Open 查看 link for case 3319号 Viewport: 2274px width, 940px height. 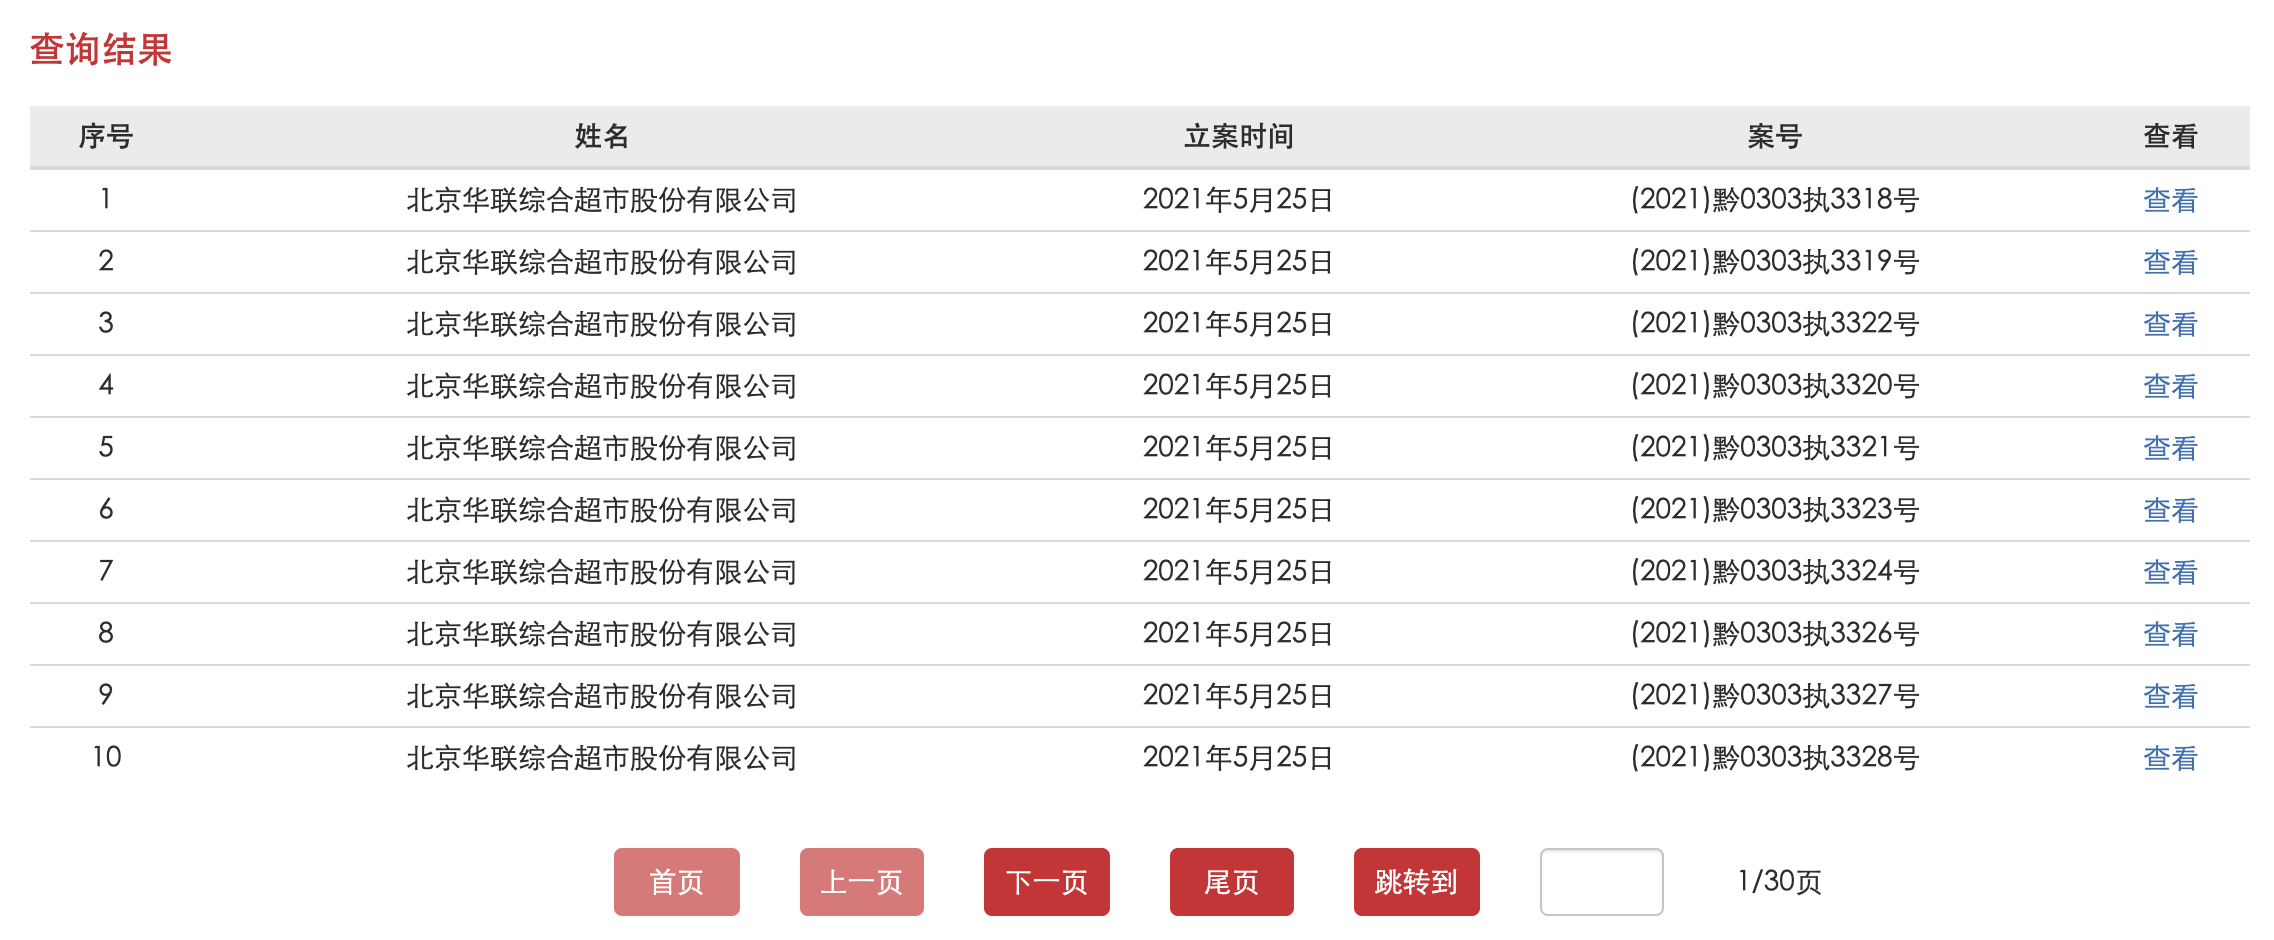click(x=2169, y=263)
